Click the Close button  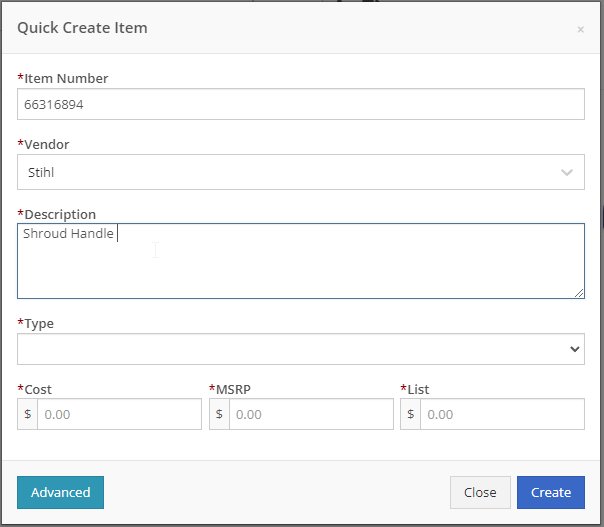pos(480,492)
